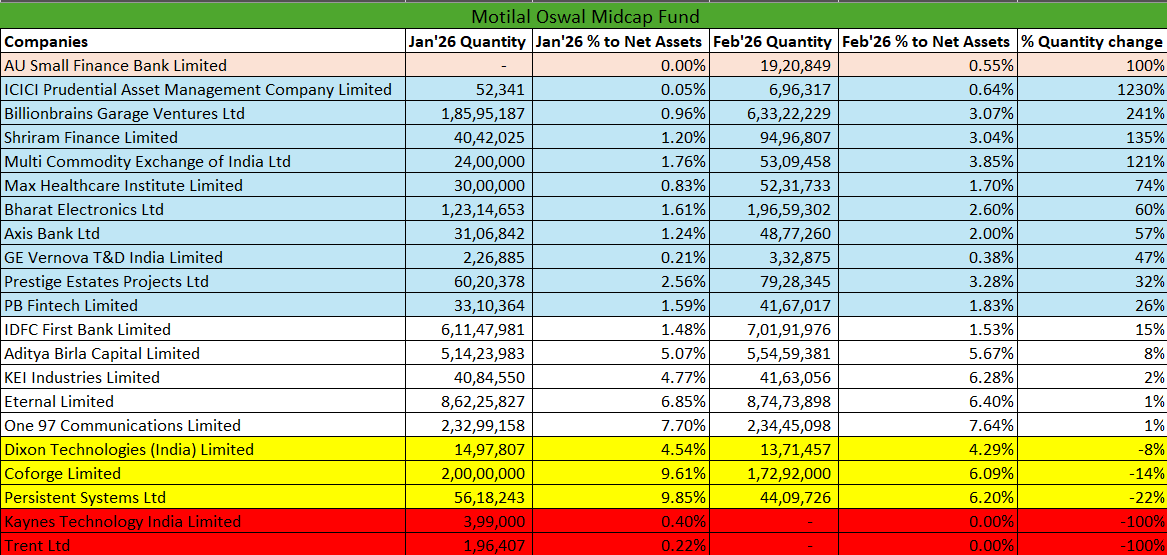Select the 30,00,000 Jan'26 quantity cell
Screen dimensions: 1167x555
[468, 185]
